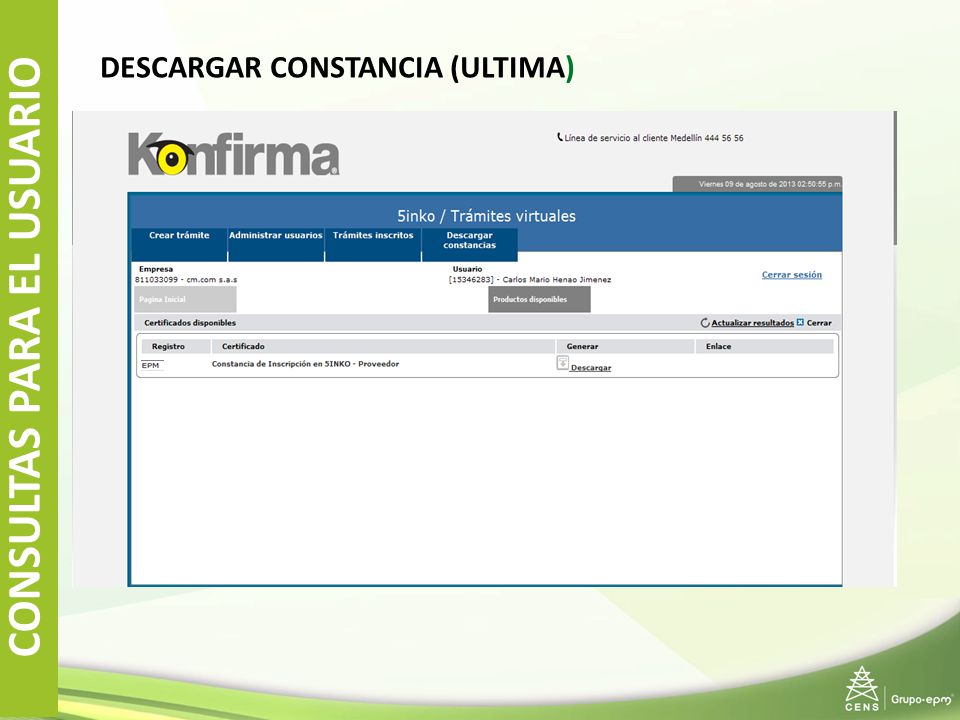Click the Generar column header
Image resolution: width=960 pixels, height=720 pixels.
click(x=625, y=347)
